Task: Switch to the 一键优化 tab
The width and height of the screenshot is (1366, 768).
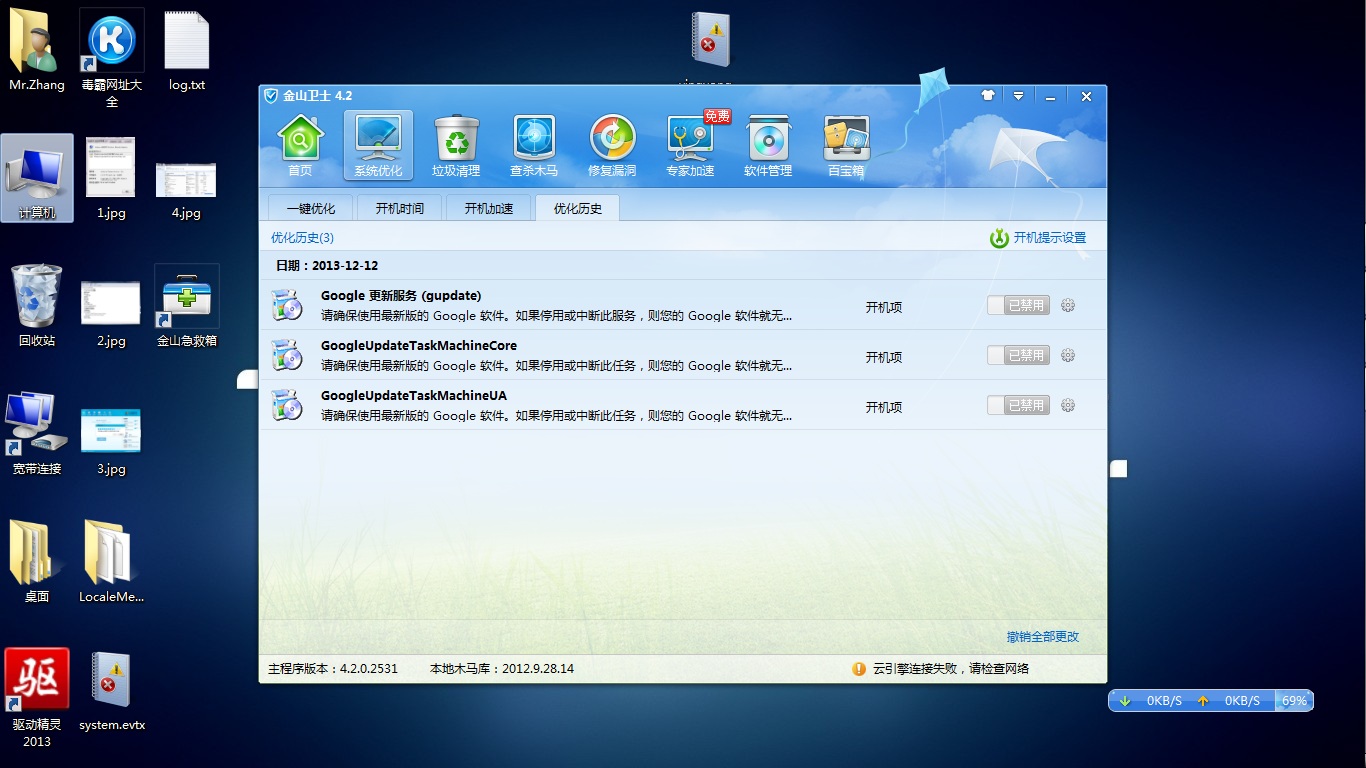Action: [311, 208]
